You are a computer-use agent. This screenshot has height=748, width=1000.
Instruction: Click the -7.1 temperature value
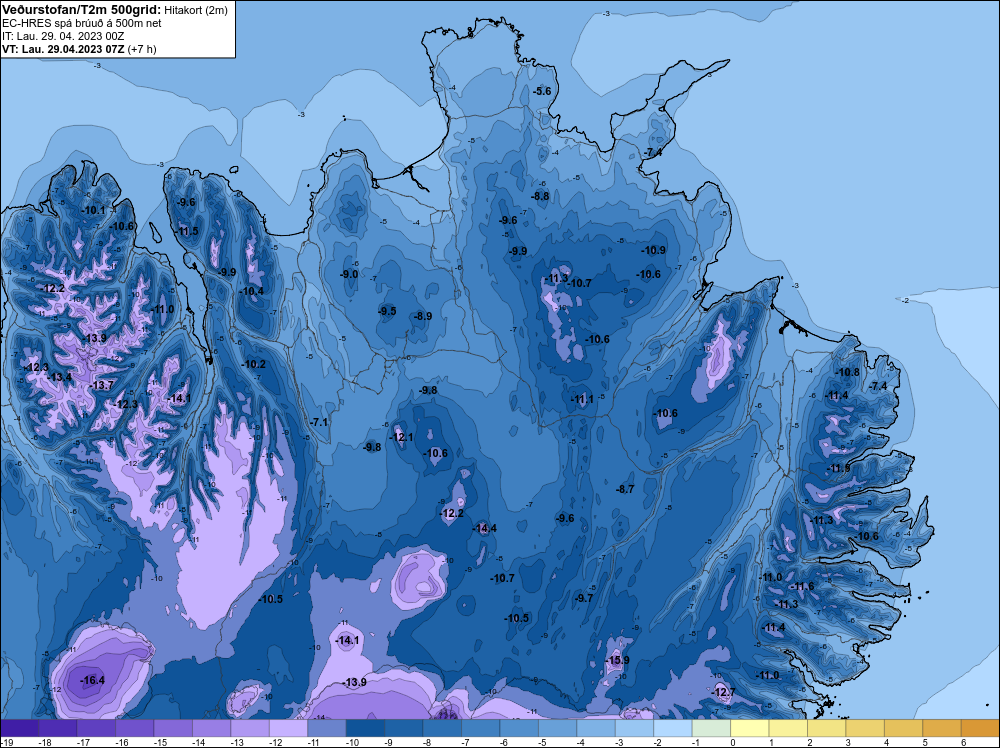tap(319, 422)
